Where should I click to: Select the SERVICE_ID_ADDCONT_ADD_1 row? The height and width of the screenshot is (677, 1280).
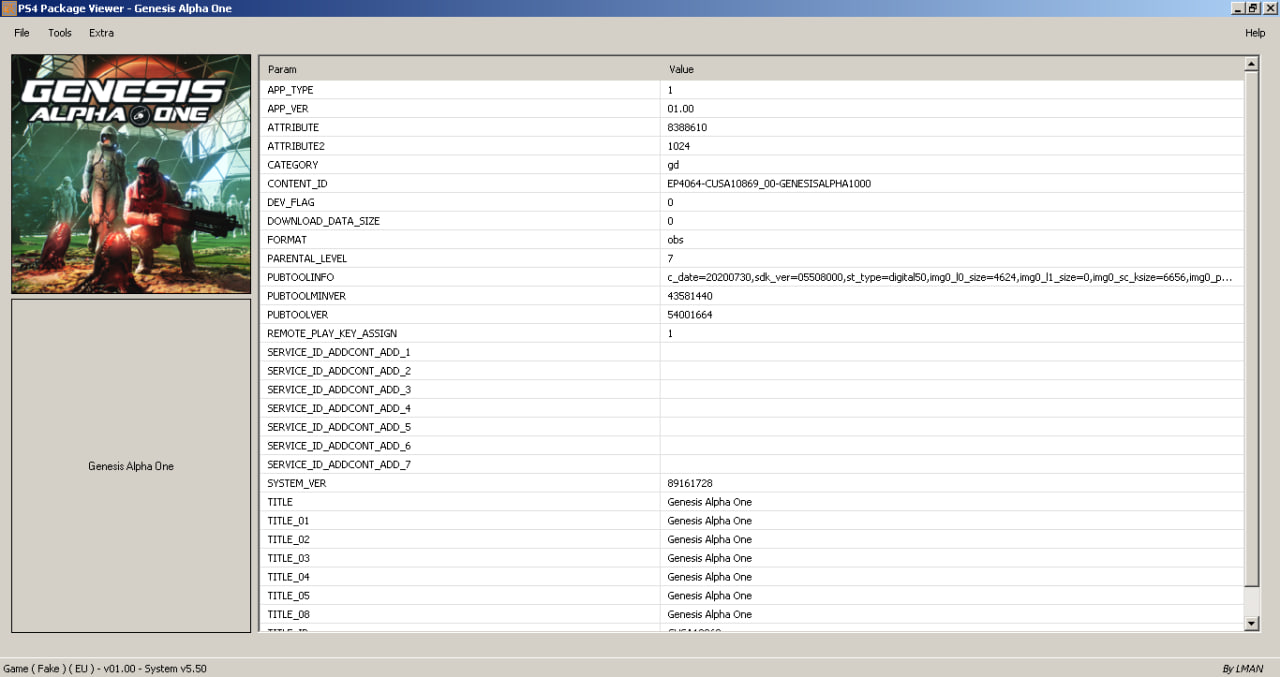[x=752, y=352]
